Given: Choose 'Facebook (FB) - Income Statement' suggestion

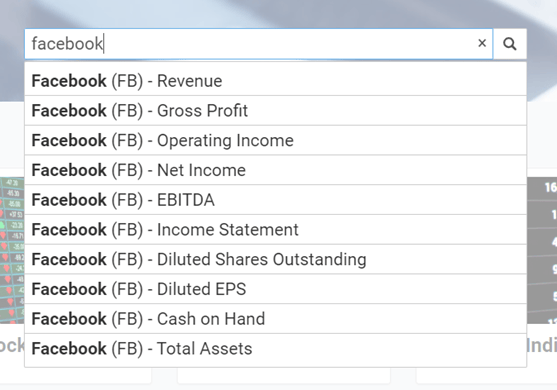Looking at the screenshot, I should [275, 229].
